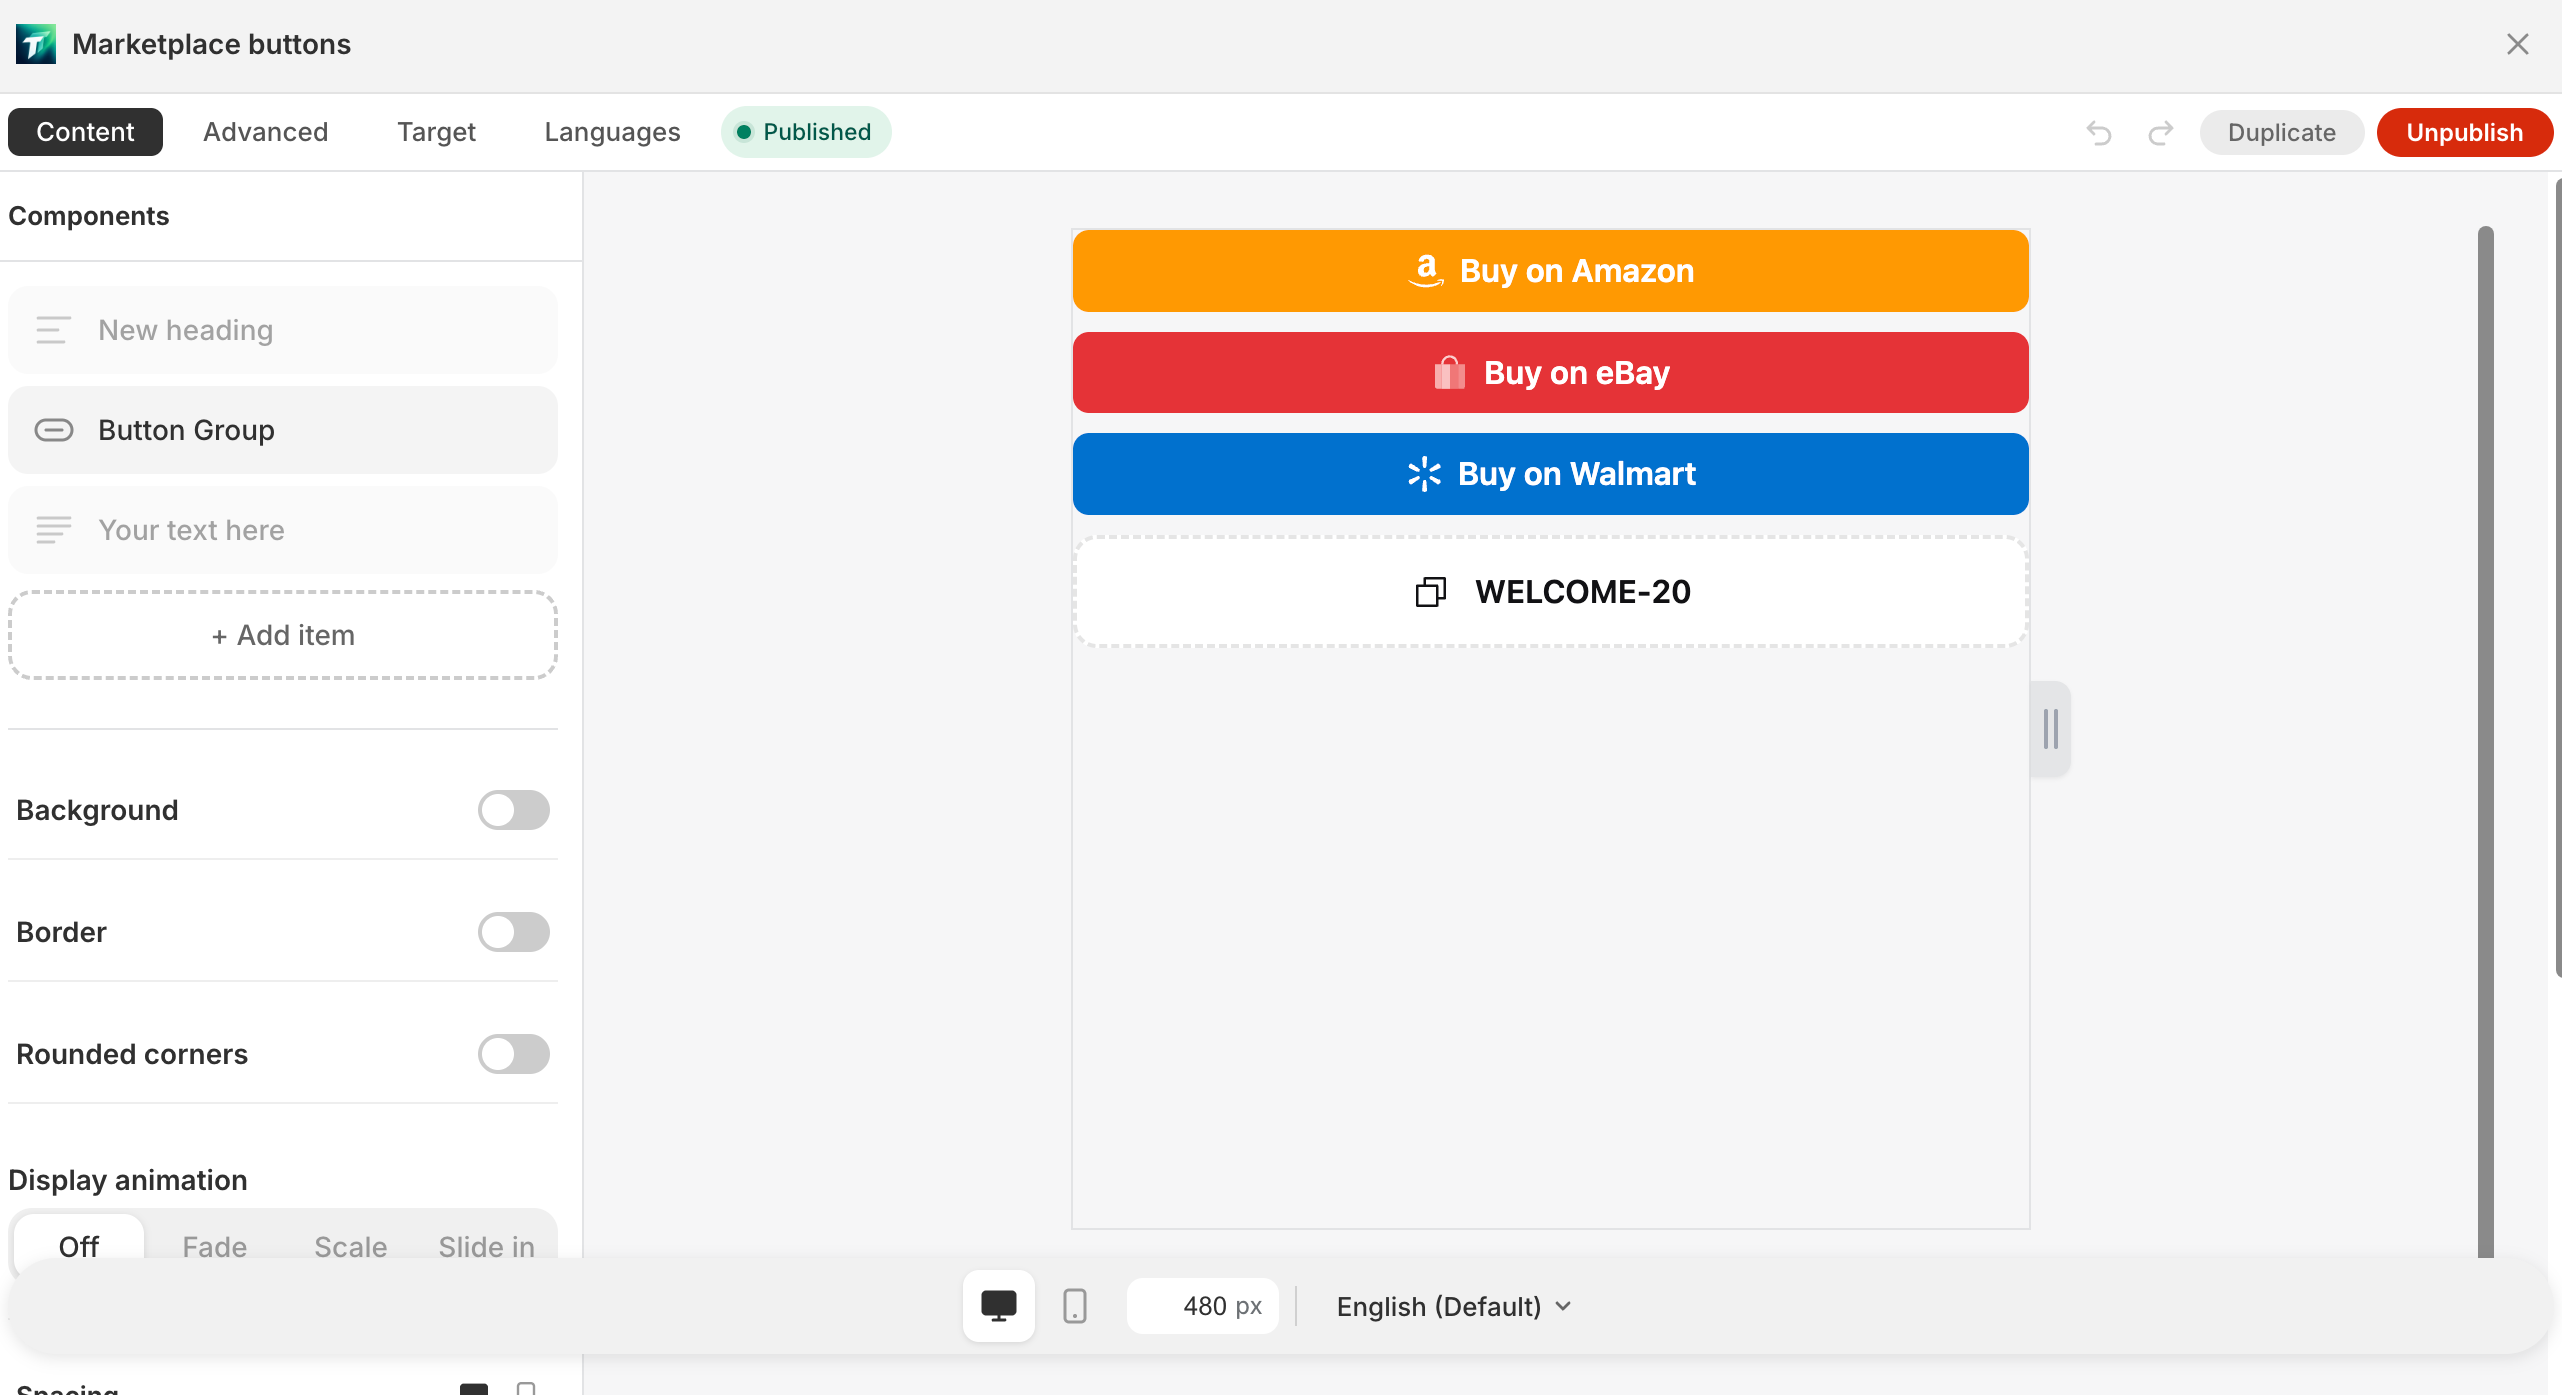Click the preview width resize handle
This screenshot has width=2562, height=1395.
pyautogui.click(x=2051, y=729)
